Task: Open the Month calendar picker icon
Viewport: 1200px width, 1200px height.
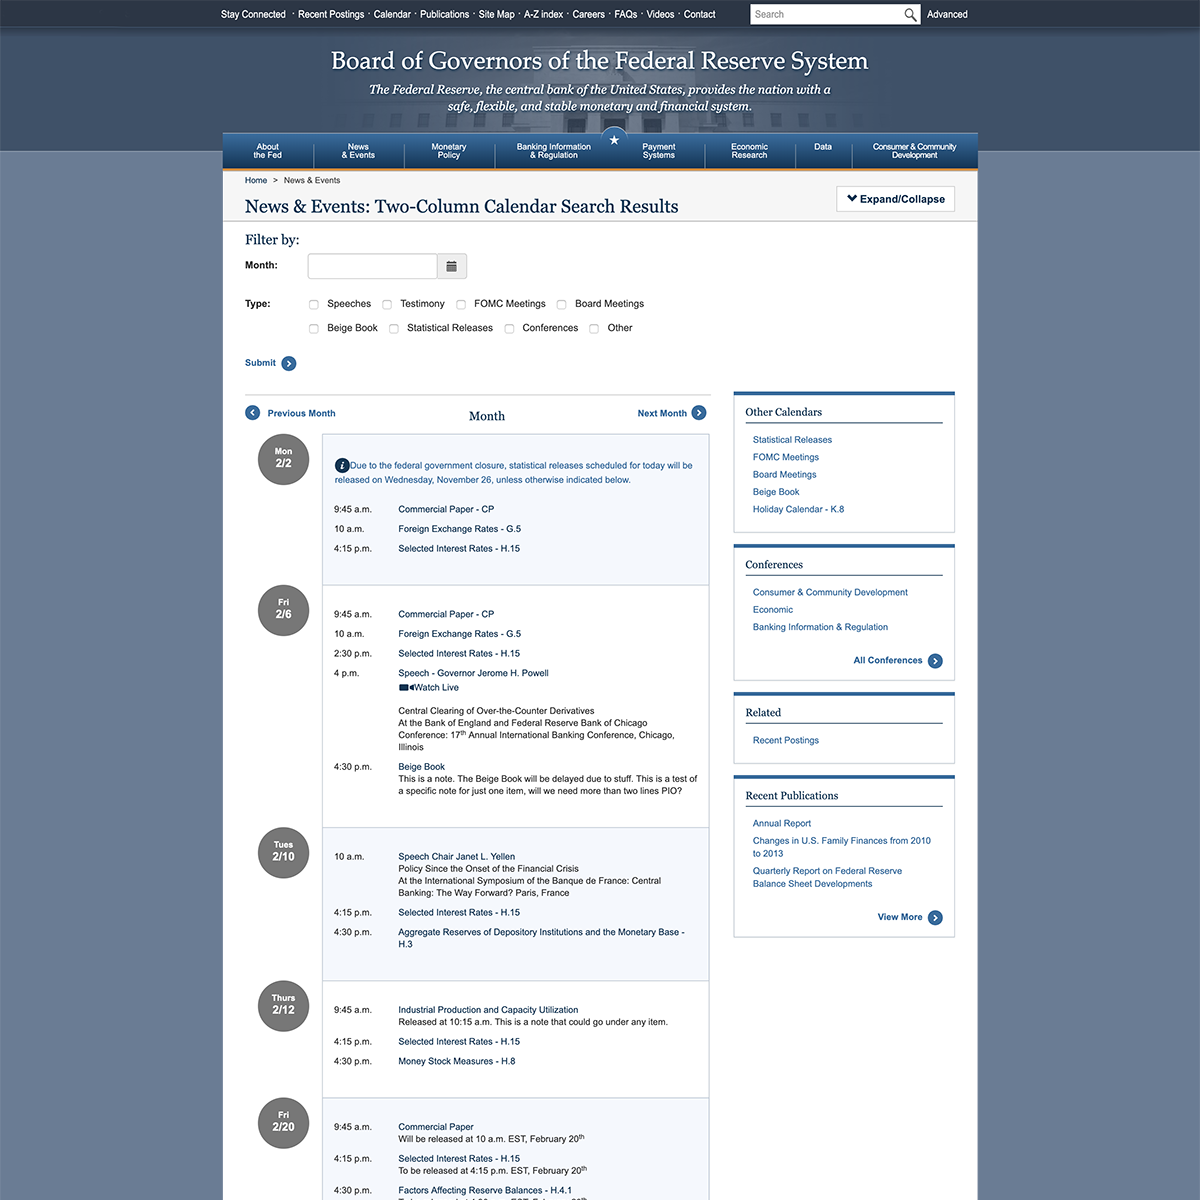Action: click(452, 266)
